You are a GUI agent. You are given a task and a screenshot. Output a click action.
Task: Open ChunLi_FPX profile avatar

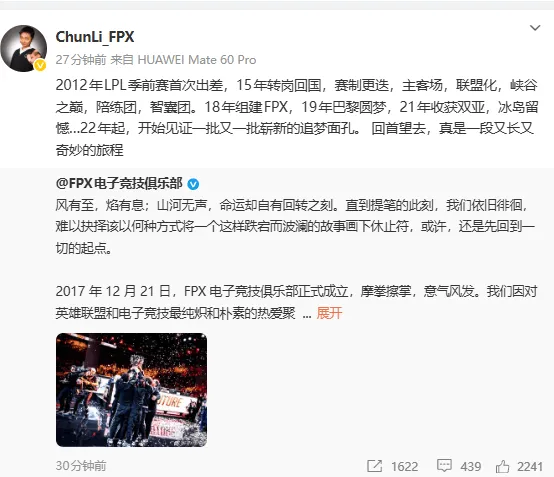pyautogui.click(x=24, y=48)
